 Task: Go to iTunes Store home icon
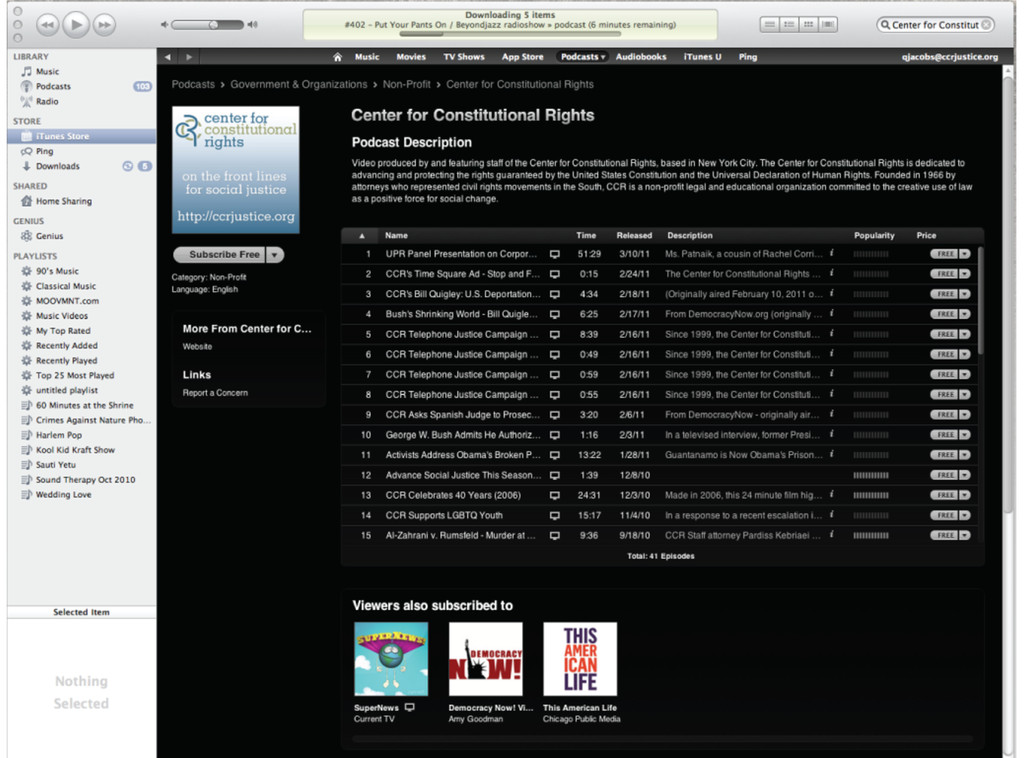(338, 57)
